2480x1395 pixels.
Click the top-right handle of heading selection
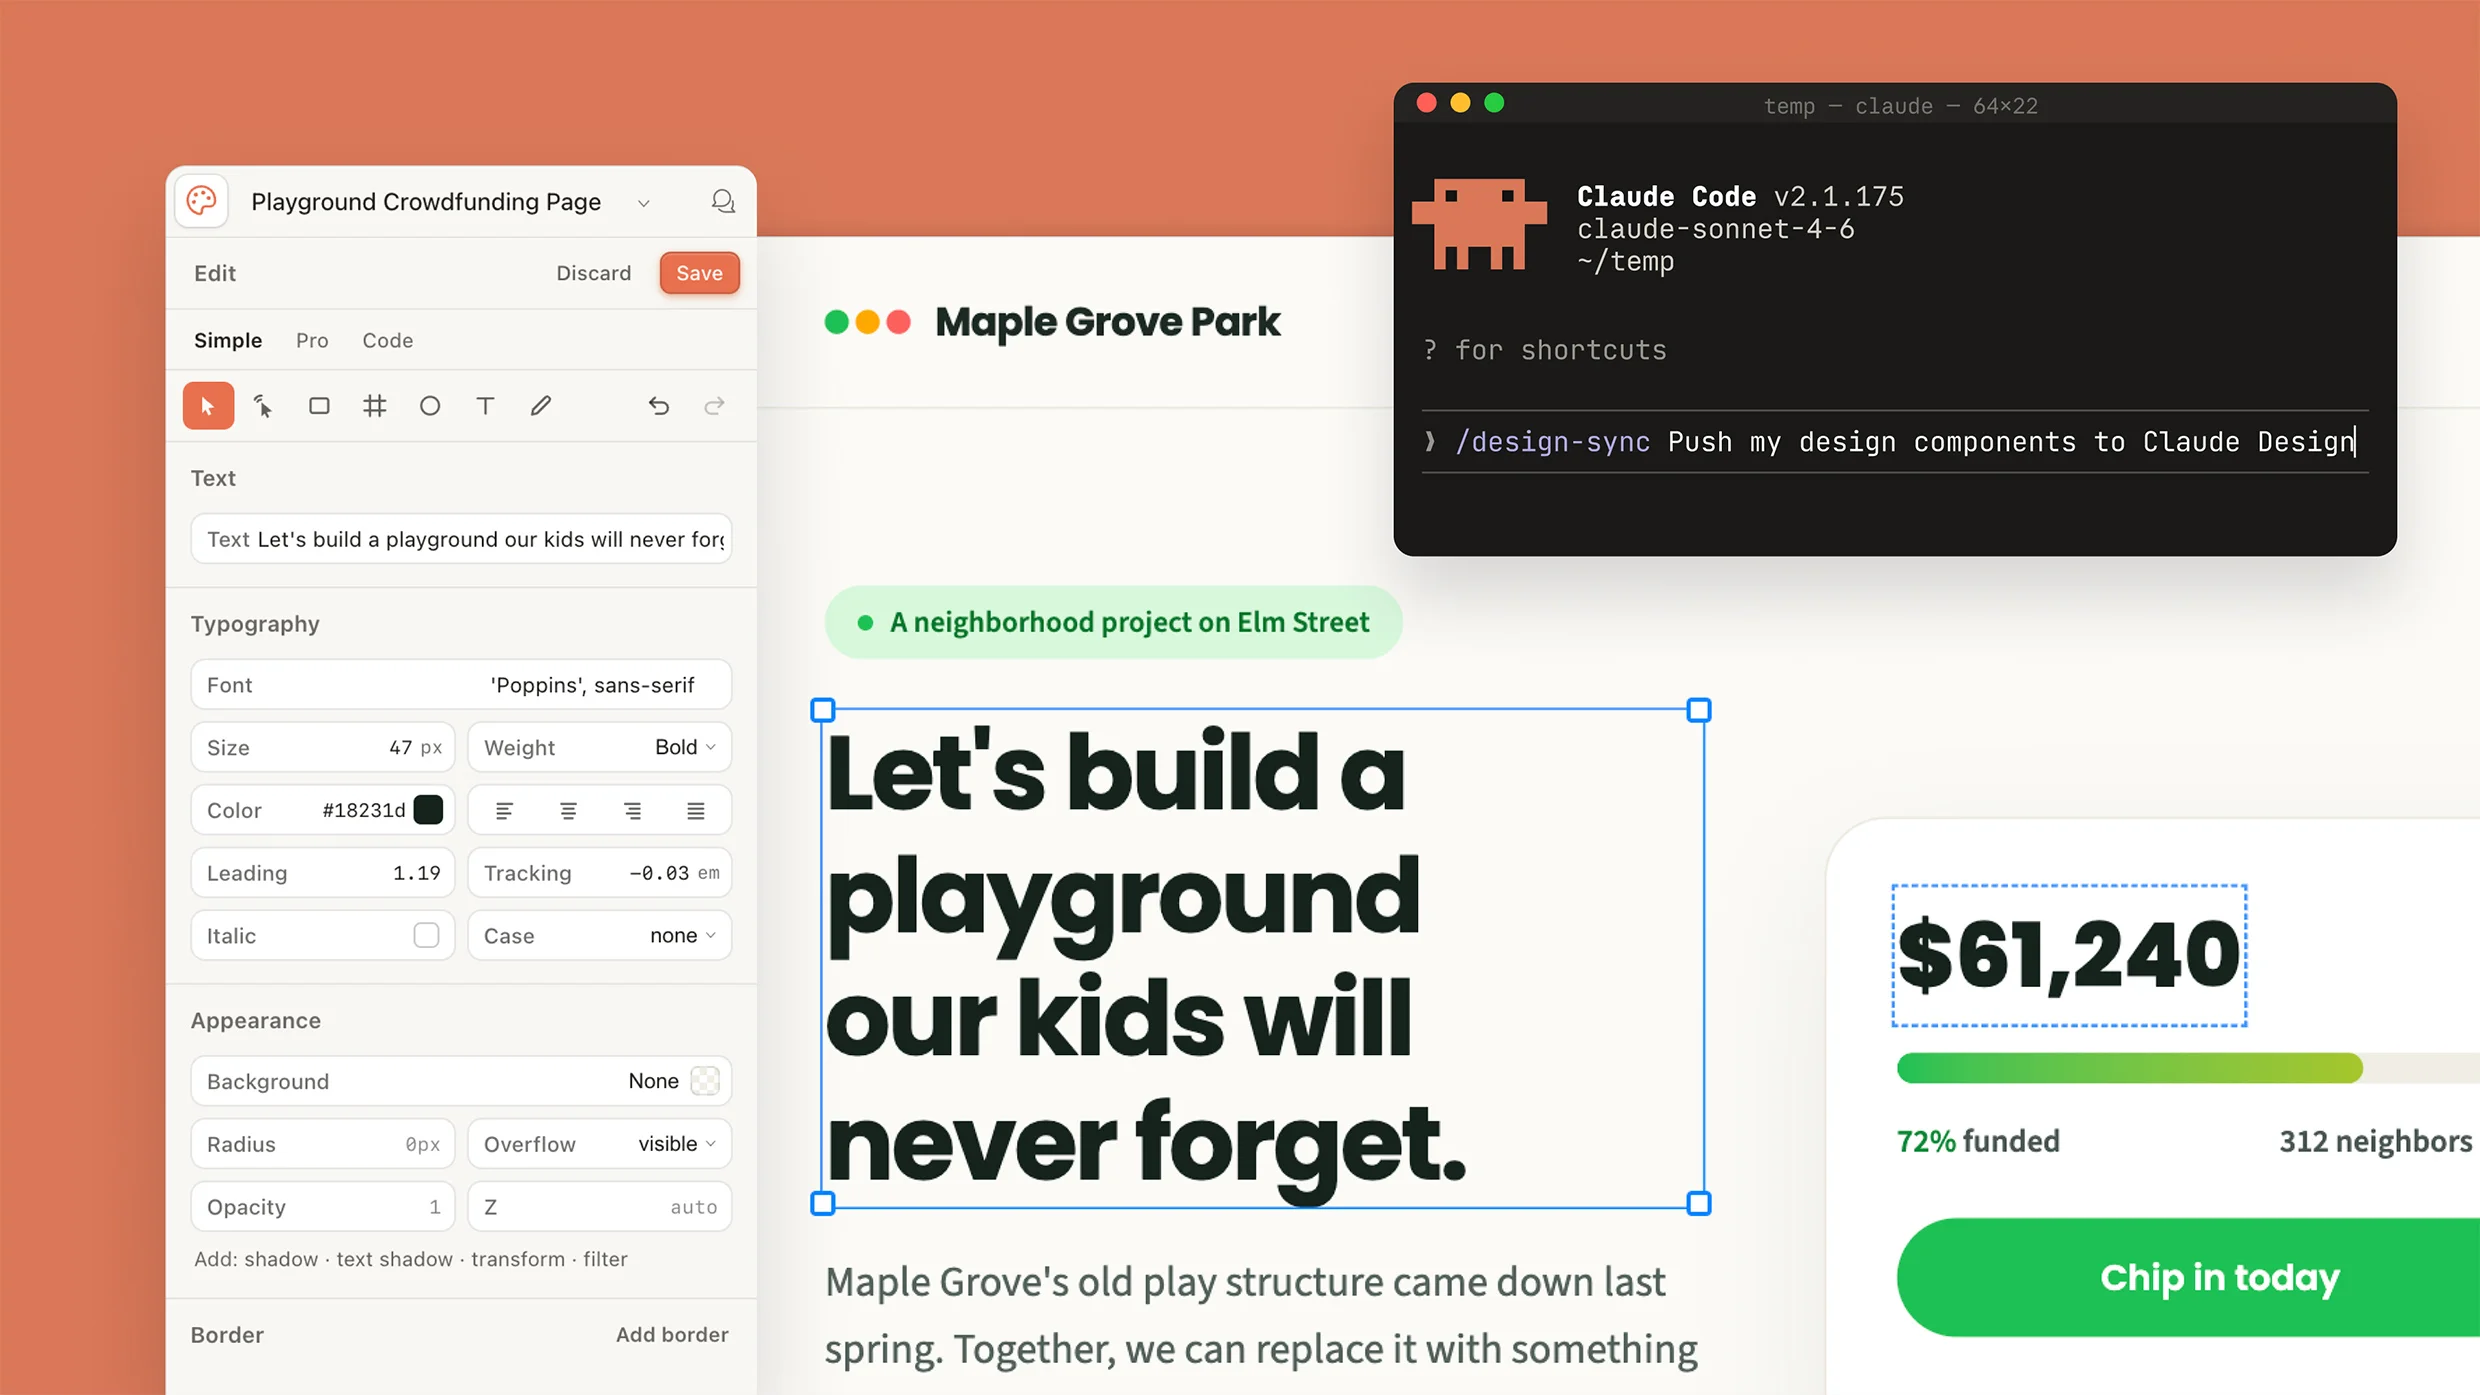pos(1698,710)
